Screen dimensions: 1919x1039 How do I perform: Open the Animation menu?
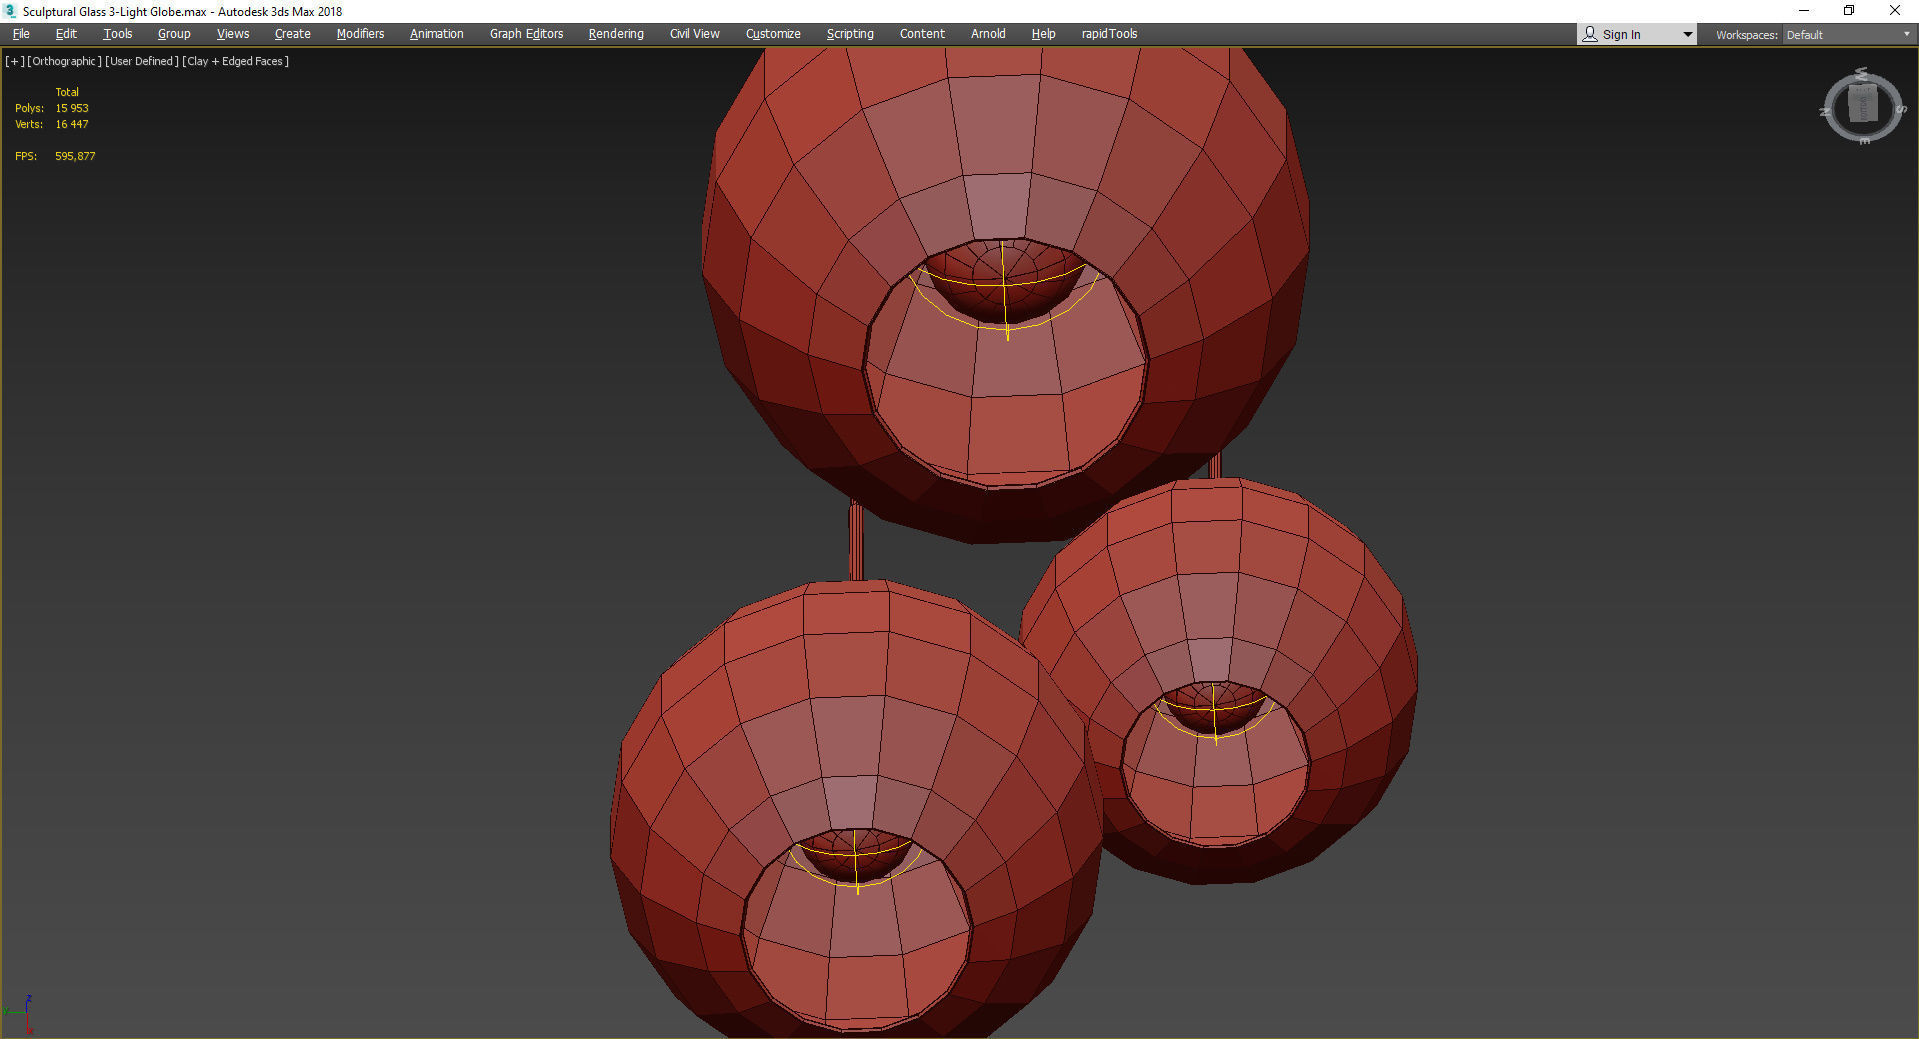(436, 34)
